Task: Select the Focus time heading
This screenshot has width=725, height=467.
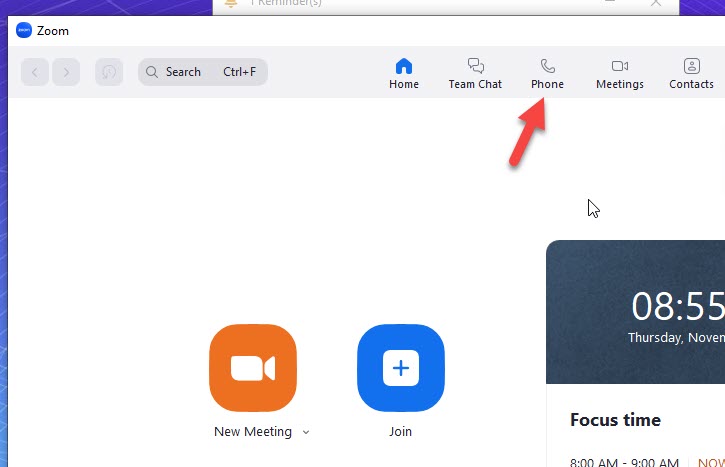Action: (615, 420)
